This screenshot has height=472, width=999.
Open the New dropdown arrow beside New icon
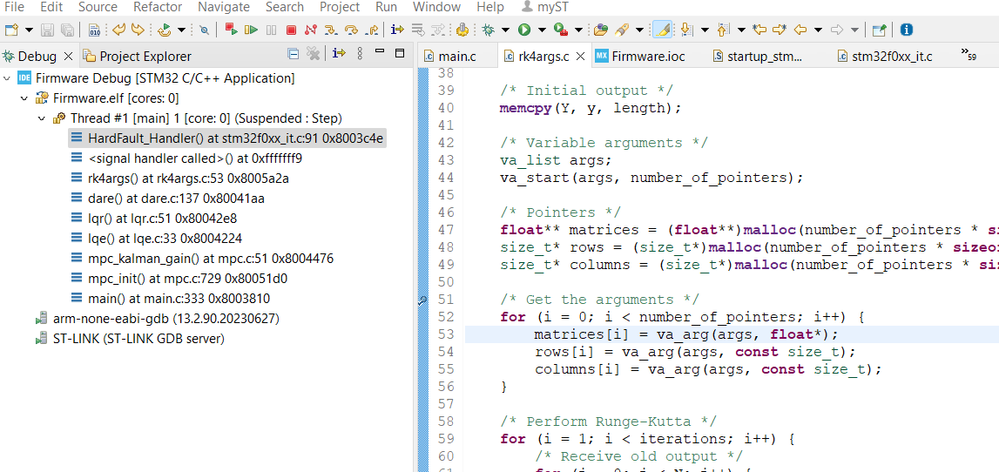pos(29,30)
